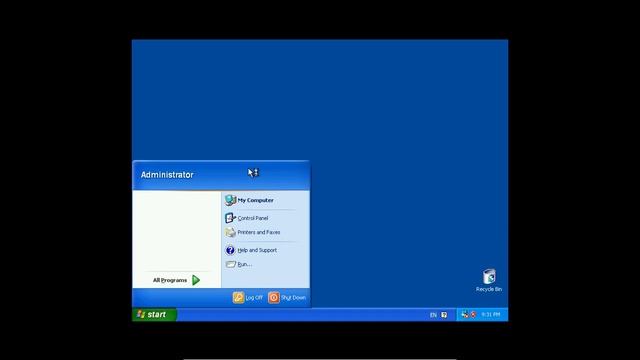Click the Shut Down text button
The width and height of the screenshot is (640, 360).
[x=293, y=298]
